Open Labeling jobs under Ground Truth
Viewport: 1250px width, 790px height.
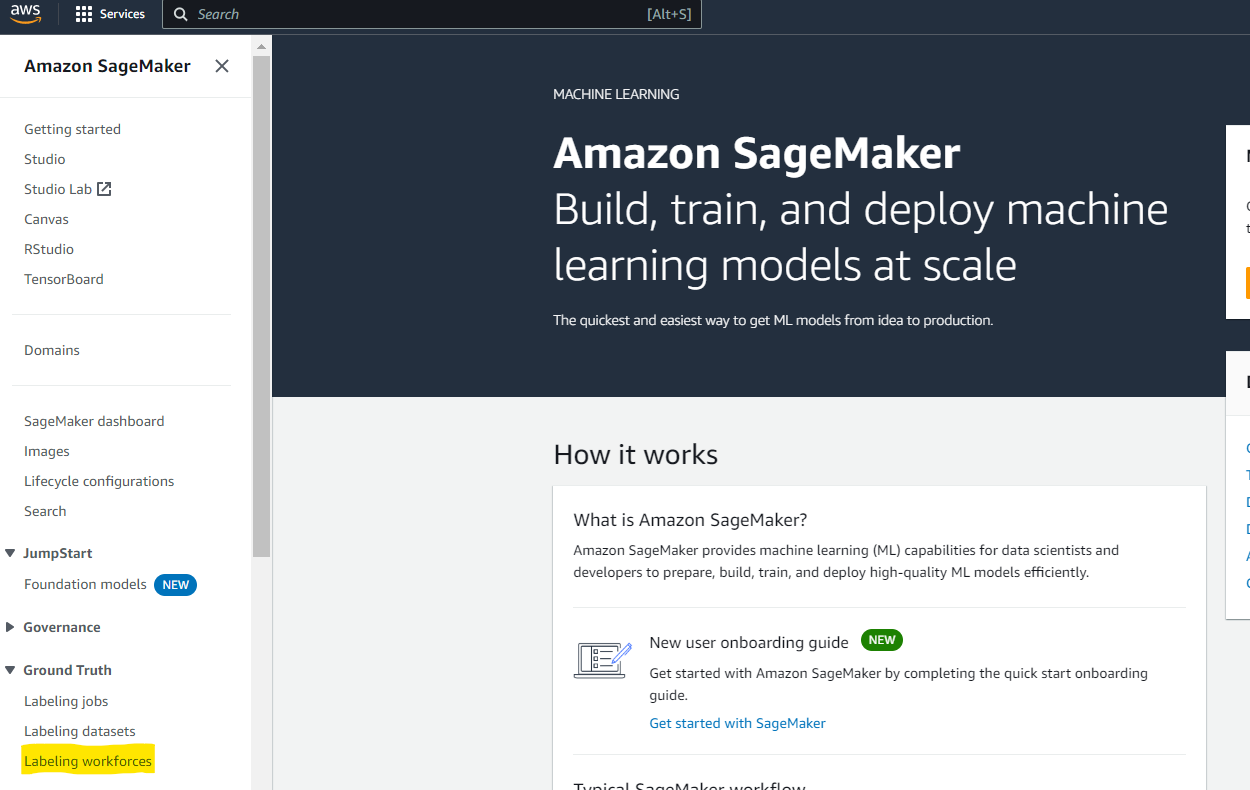[x=66, y=701]
